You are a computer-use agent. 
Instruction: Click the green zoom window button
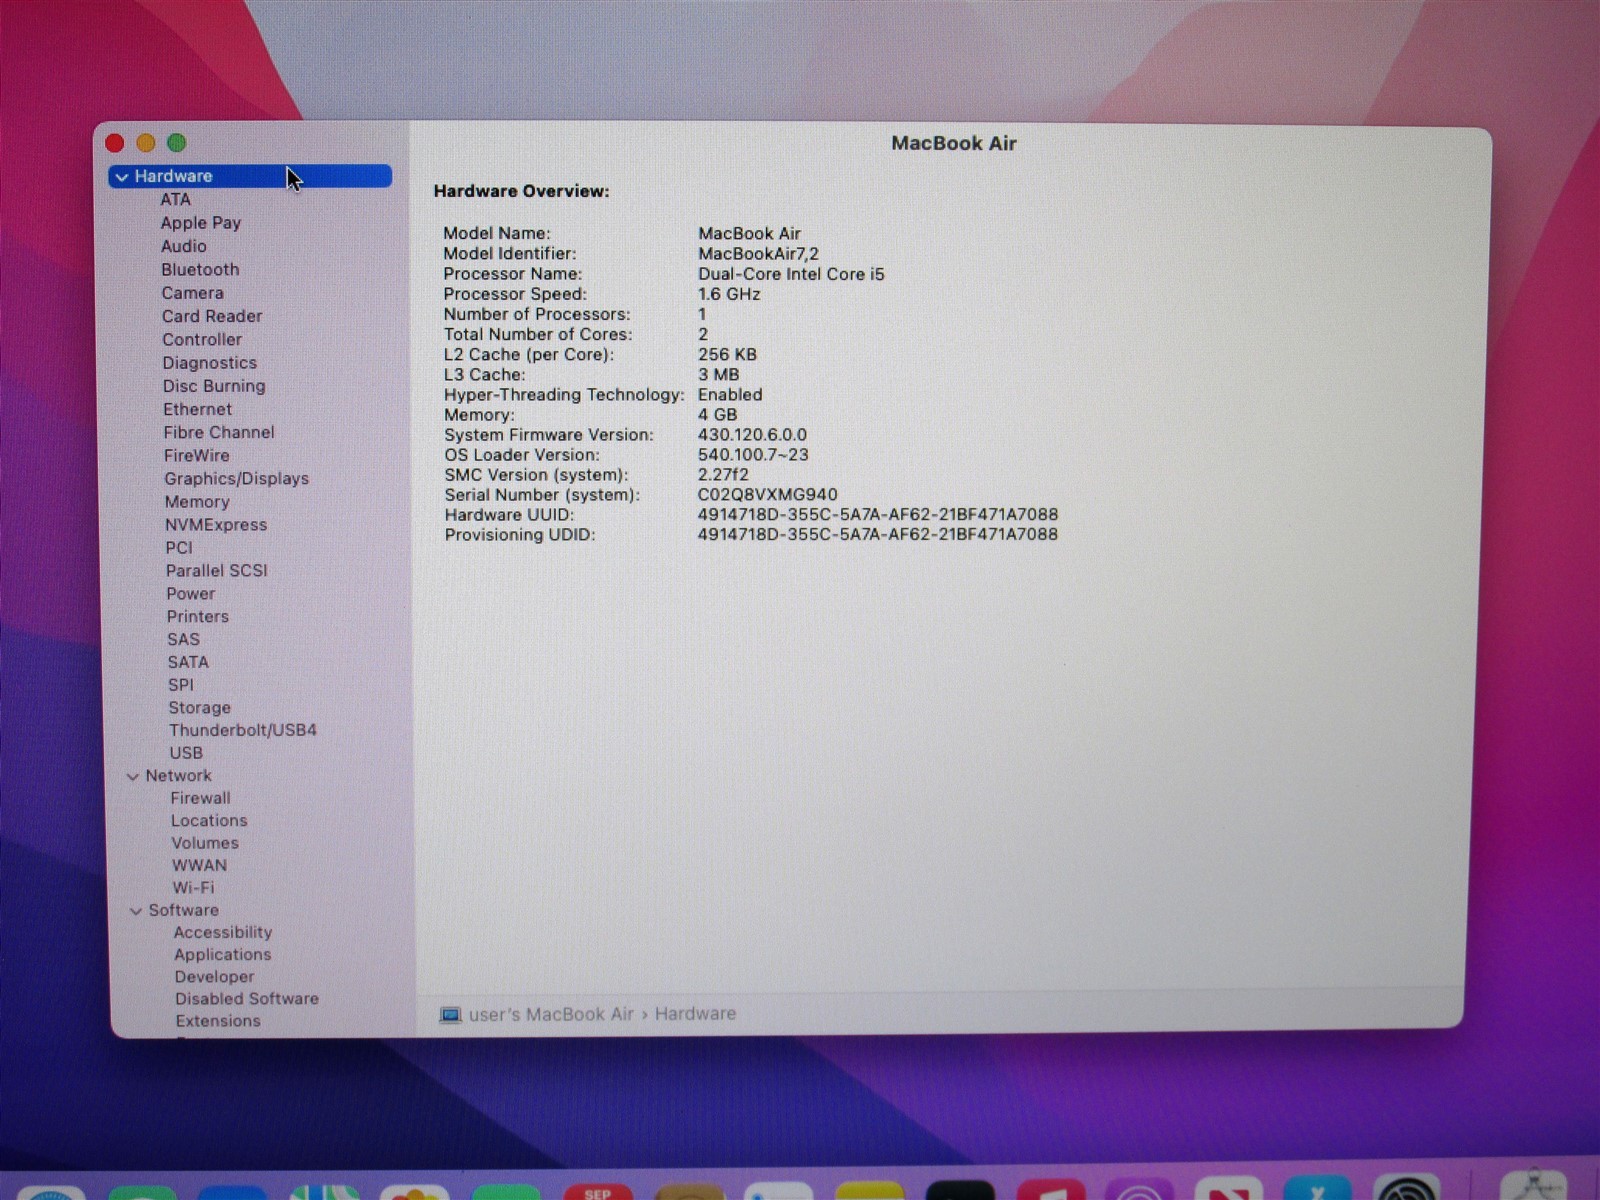177,143
